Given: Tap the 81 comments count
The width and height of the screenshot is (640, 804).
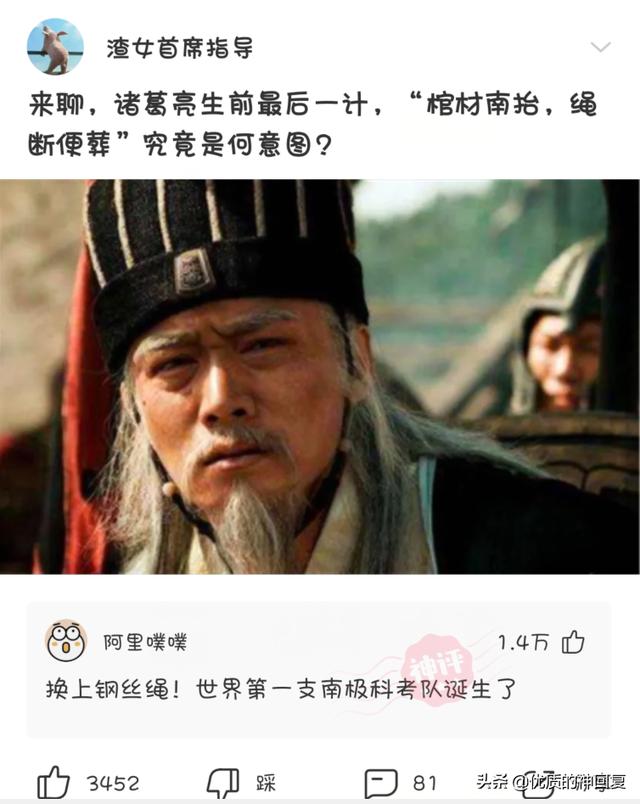Looking at the screenshot, I should 425,783.
